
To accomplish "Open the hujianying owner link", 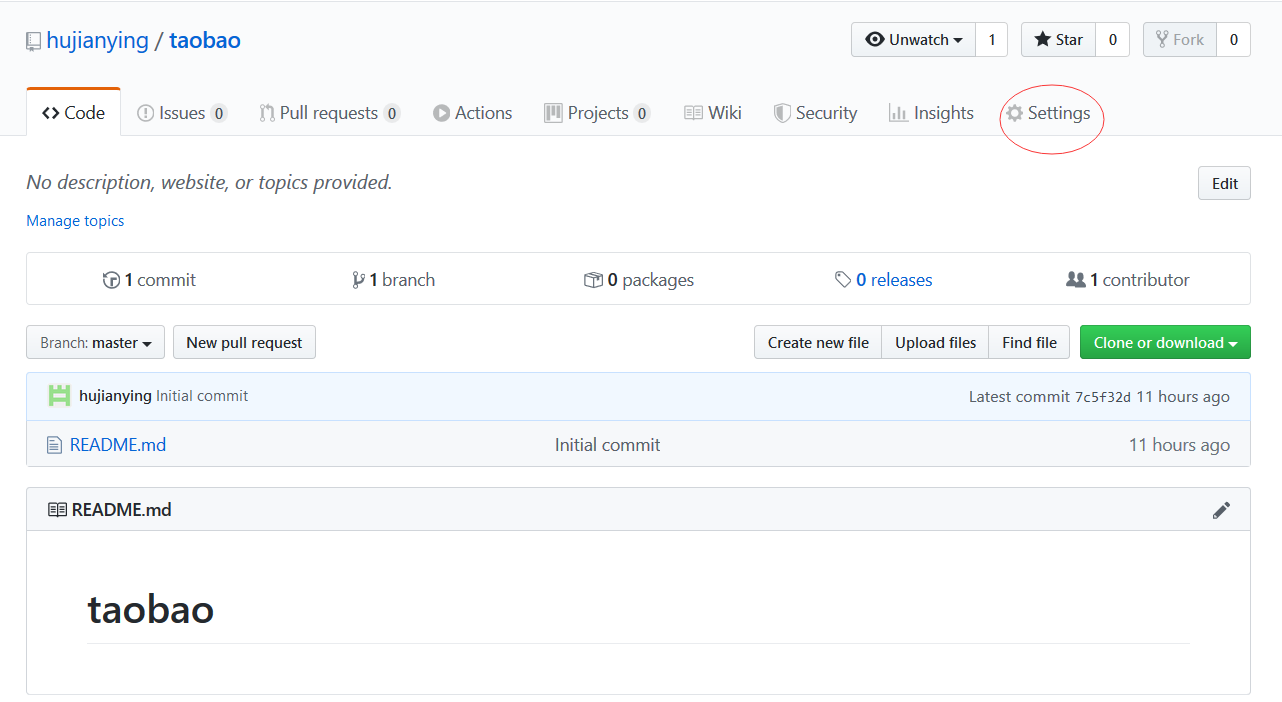I will click(97, 41).
